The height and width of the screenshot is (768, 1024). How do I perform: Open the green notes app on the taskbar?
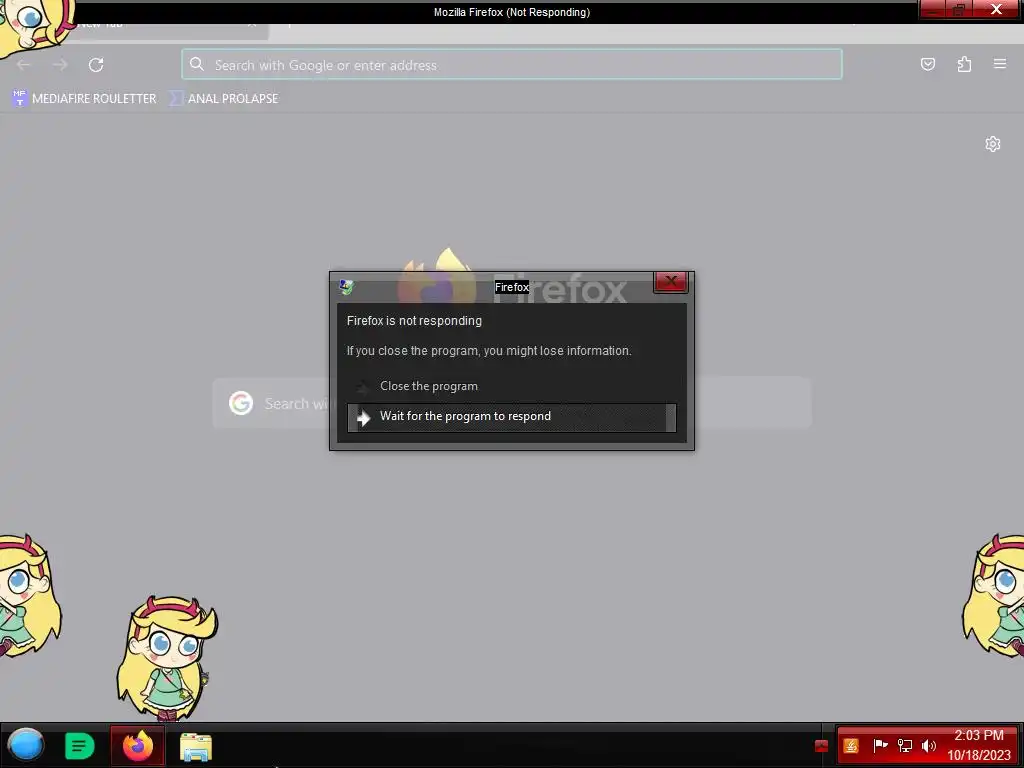tap(80, 746)
